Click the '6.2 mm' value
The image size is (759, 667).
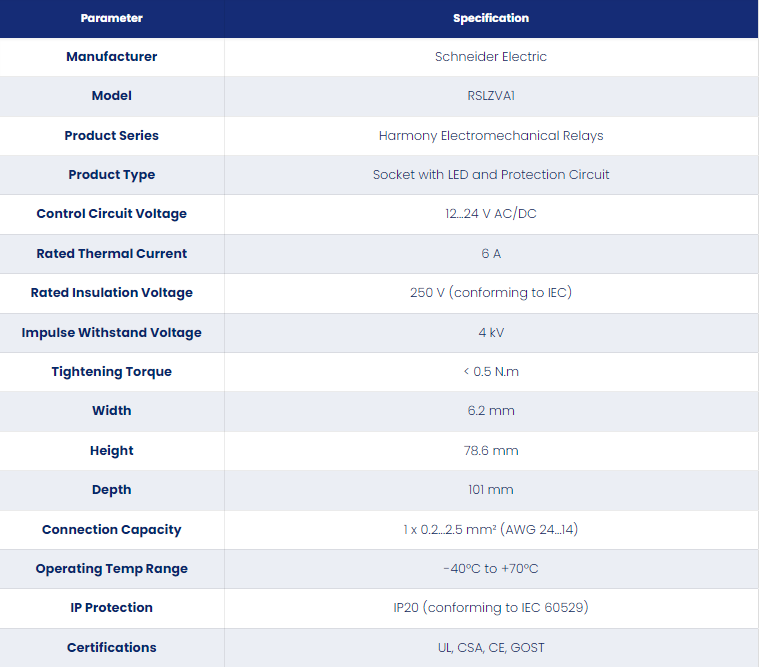coord(491,411)
